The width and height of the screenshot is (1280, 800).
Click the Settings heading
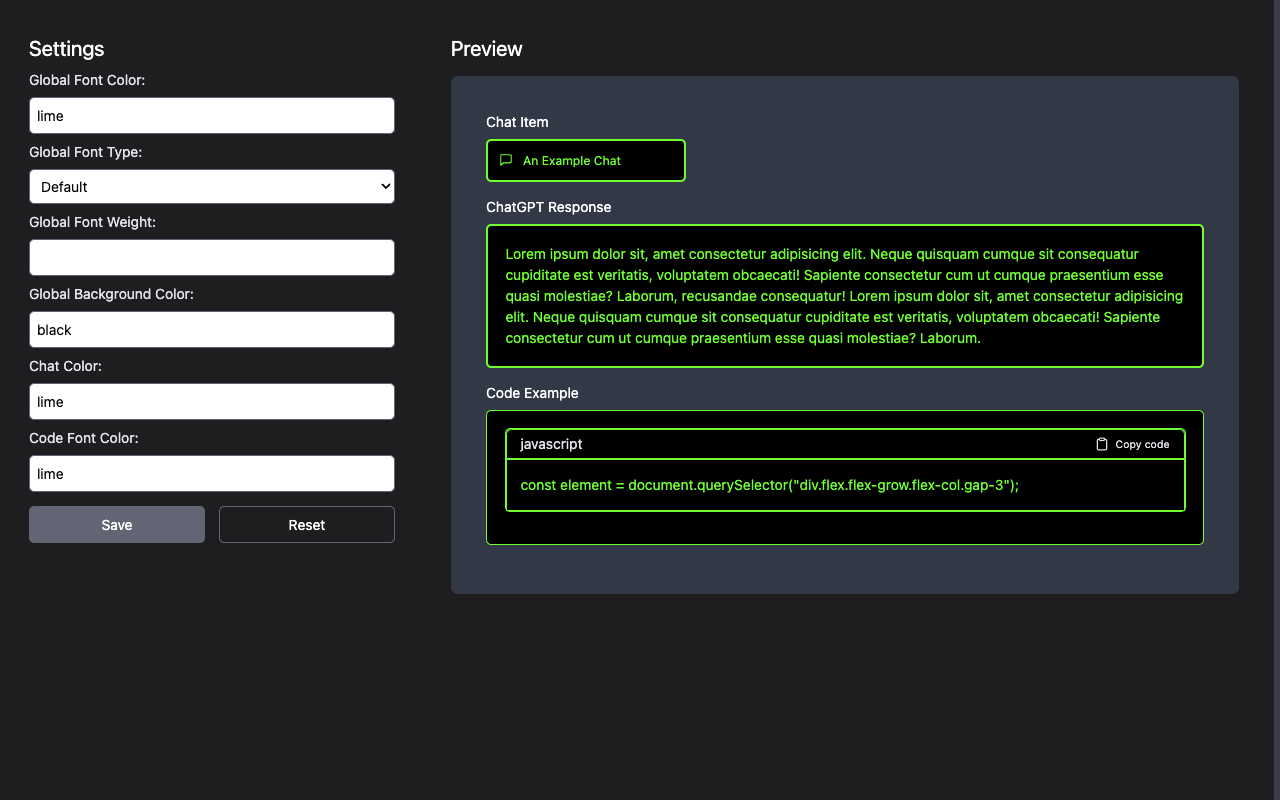pos(66,48)
